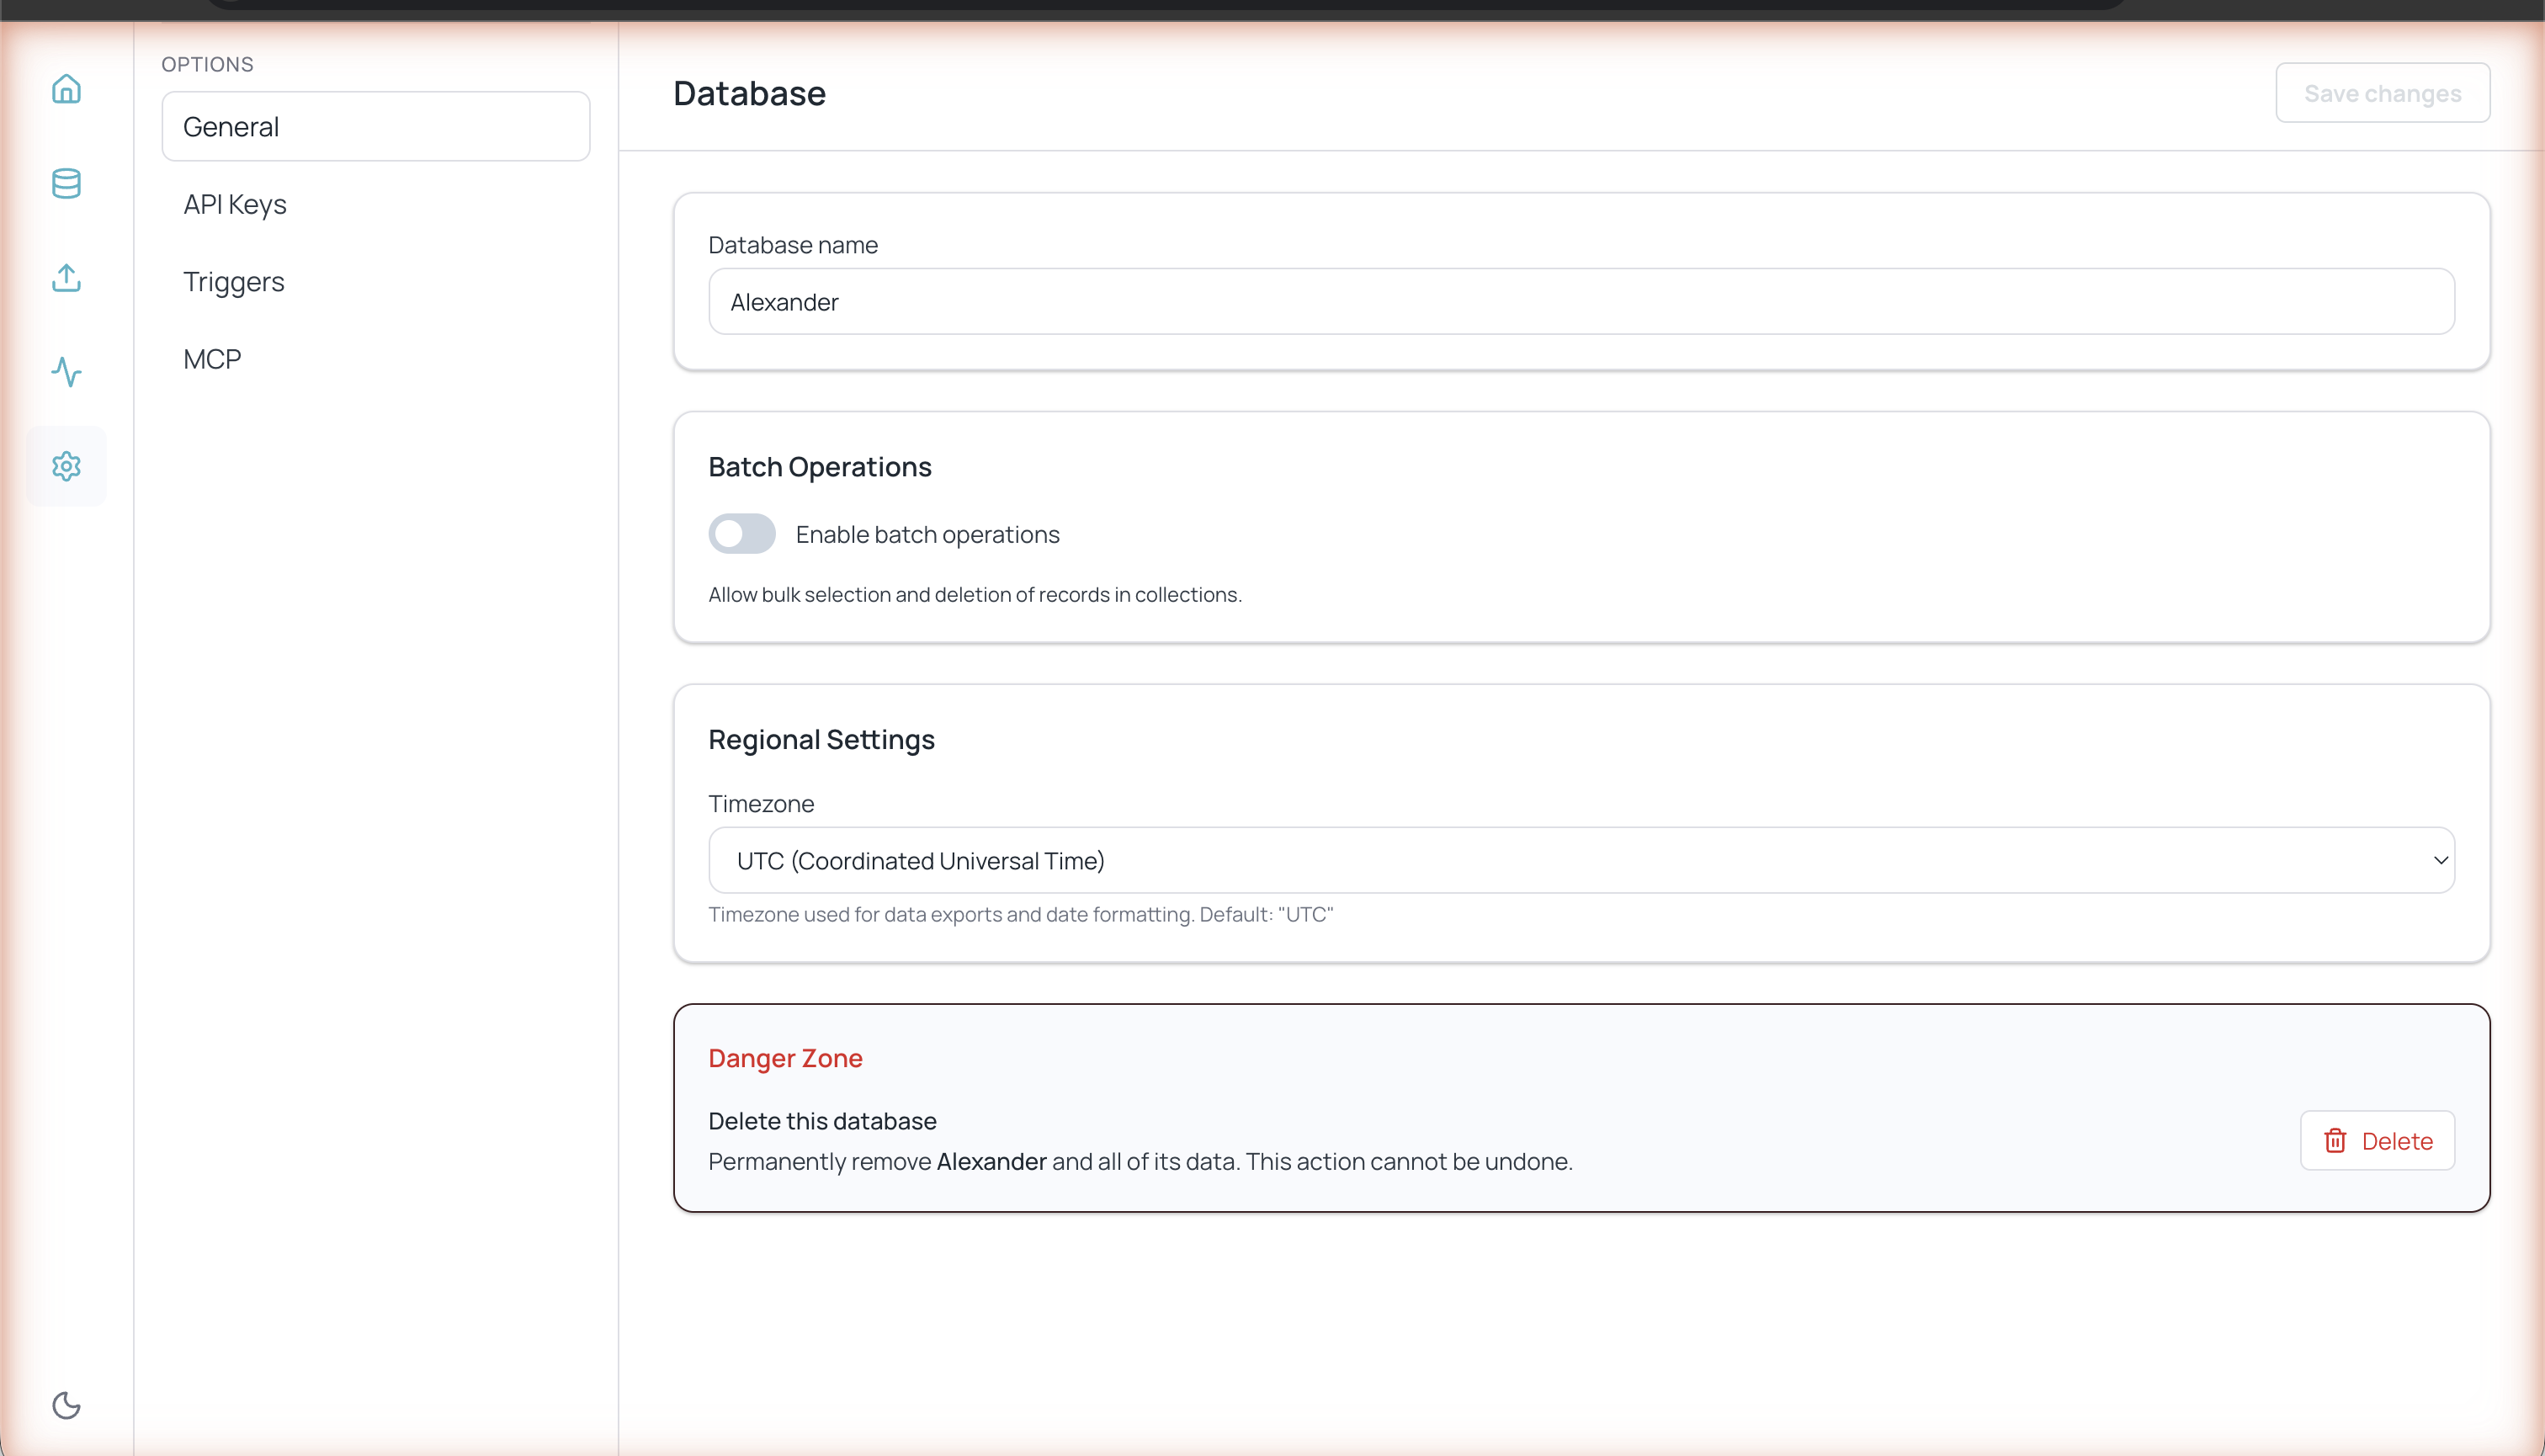This screenshot has width=2545, height=1456.
Task: Expand the UTC timezone selection list
Action: click(1580, 859)
